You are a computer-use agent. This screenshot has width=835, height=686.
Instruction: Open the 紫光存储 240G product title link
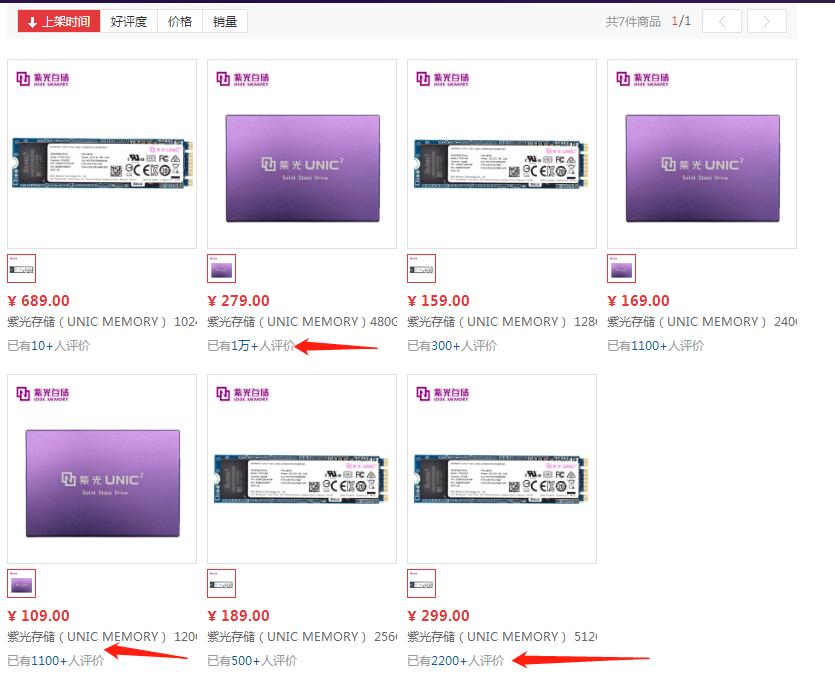click(x=702, y=322)
